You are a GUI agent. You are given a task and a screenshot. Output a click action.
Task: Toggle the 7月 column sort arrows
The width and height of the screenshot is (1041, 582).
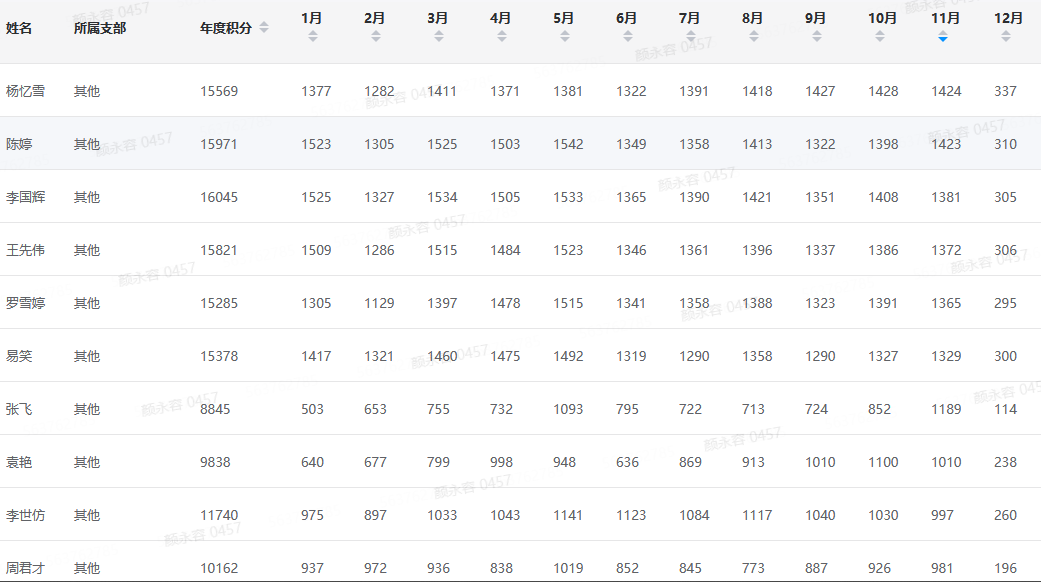[691, 37]
